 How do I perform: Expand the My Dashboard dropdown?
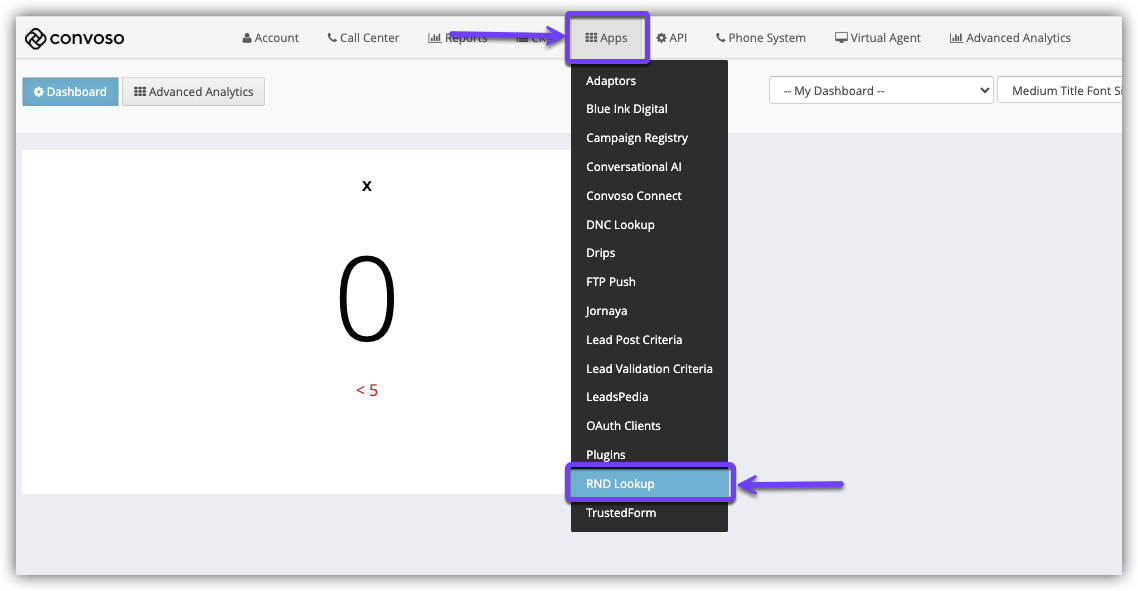(x=880, y=91)
